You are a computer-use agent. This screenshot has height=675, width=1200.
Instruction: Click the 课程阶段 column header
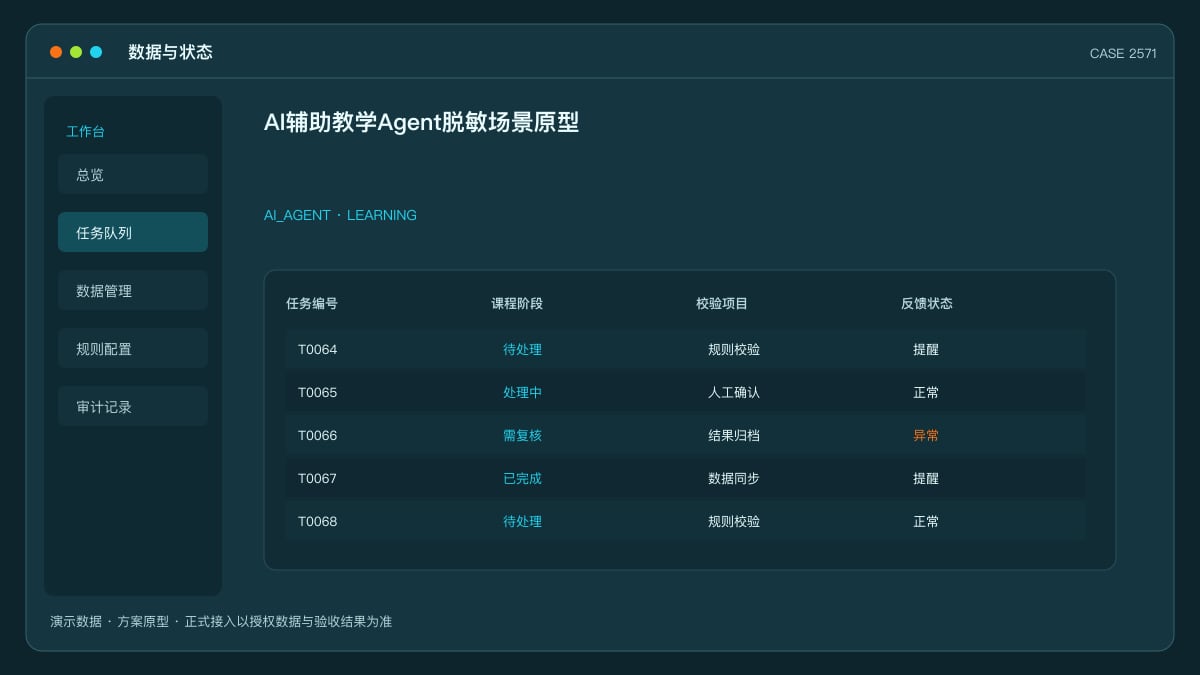[x=517, y=303]
